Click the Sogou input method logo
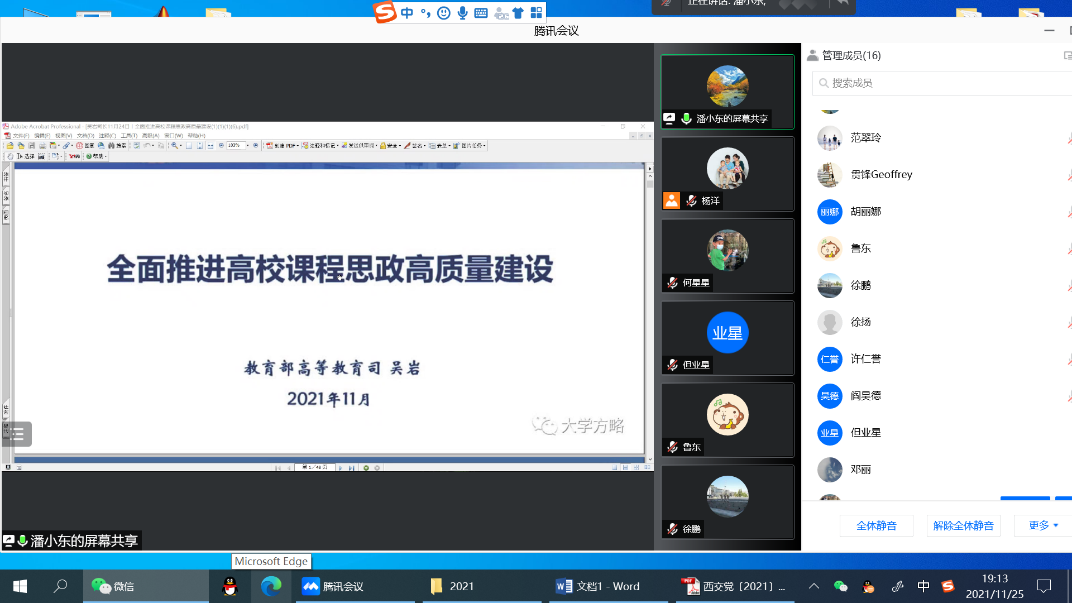Viewport: 1072px width, 603px height. [x=385, y=12]
